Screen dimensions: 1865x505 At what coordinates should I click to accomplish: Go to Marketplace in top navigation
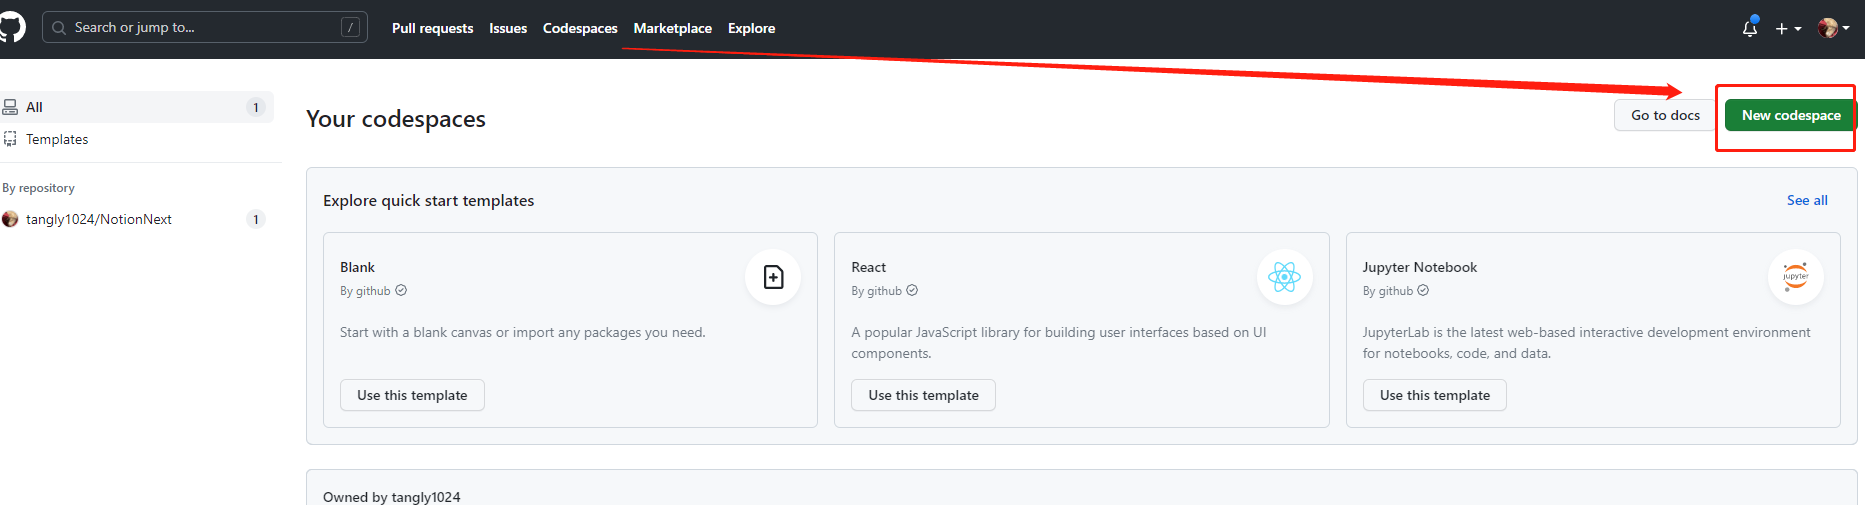point(673,28)
